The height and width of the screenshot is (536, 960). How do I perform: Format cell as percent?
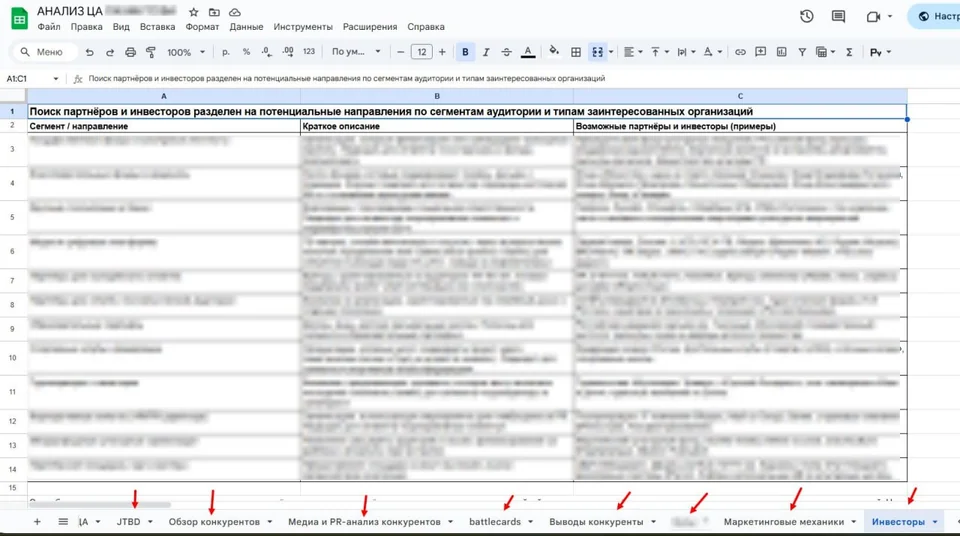tap(246, 52)
